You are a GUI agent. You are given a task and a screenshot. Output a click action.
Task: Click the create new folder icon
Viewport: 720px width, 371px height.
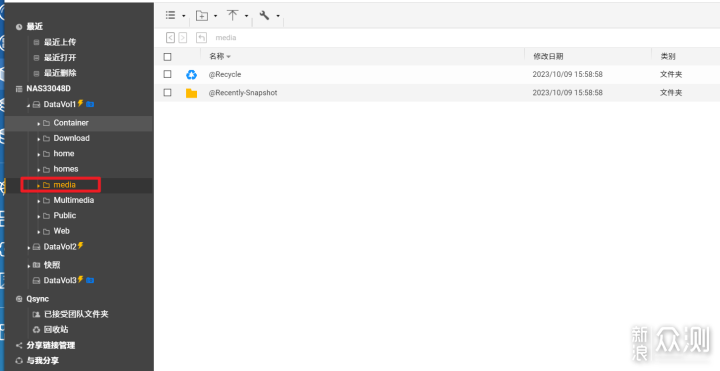(202, 16)
